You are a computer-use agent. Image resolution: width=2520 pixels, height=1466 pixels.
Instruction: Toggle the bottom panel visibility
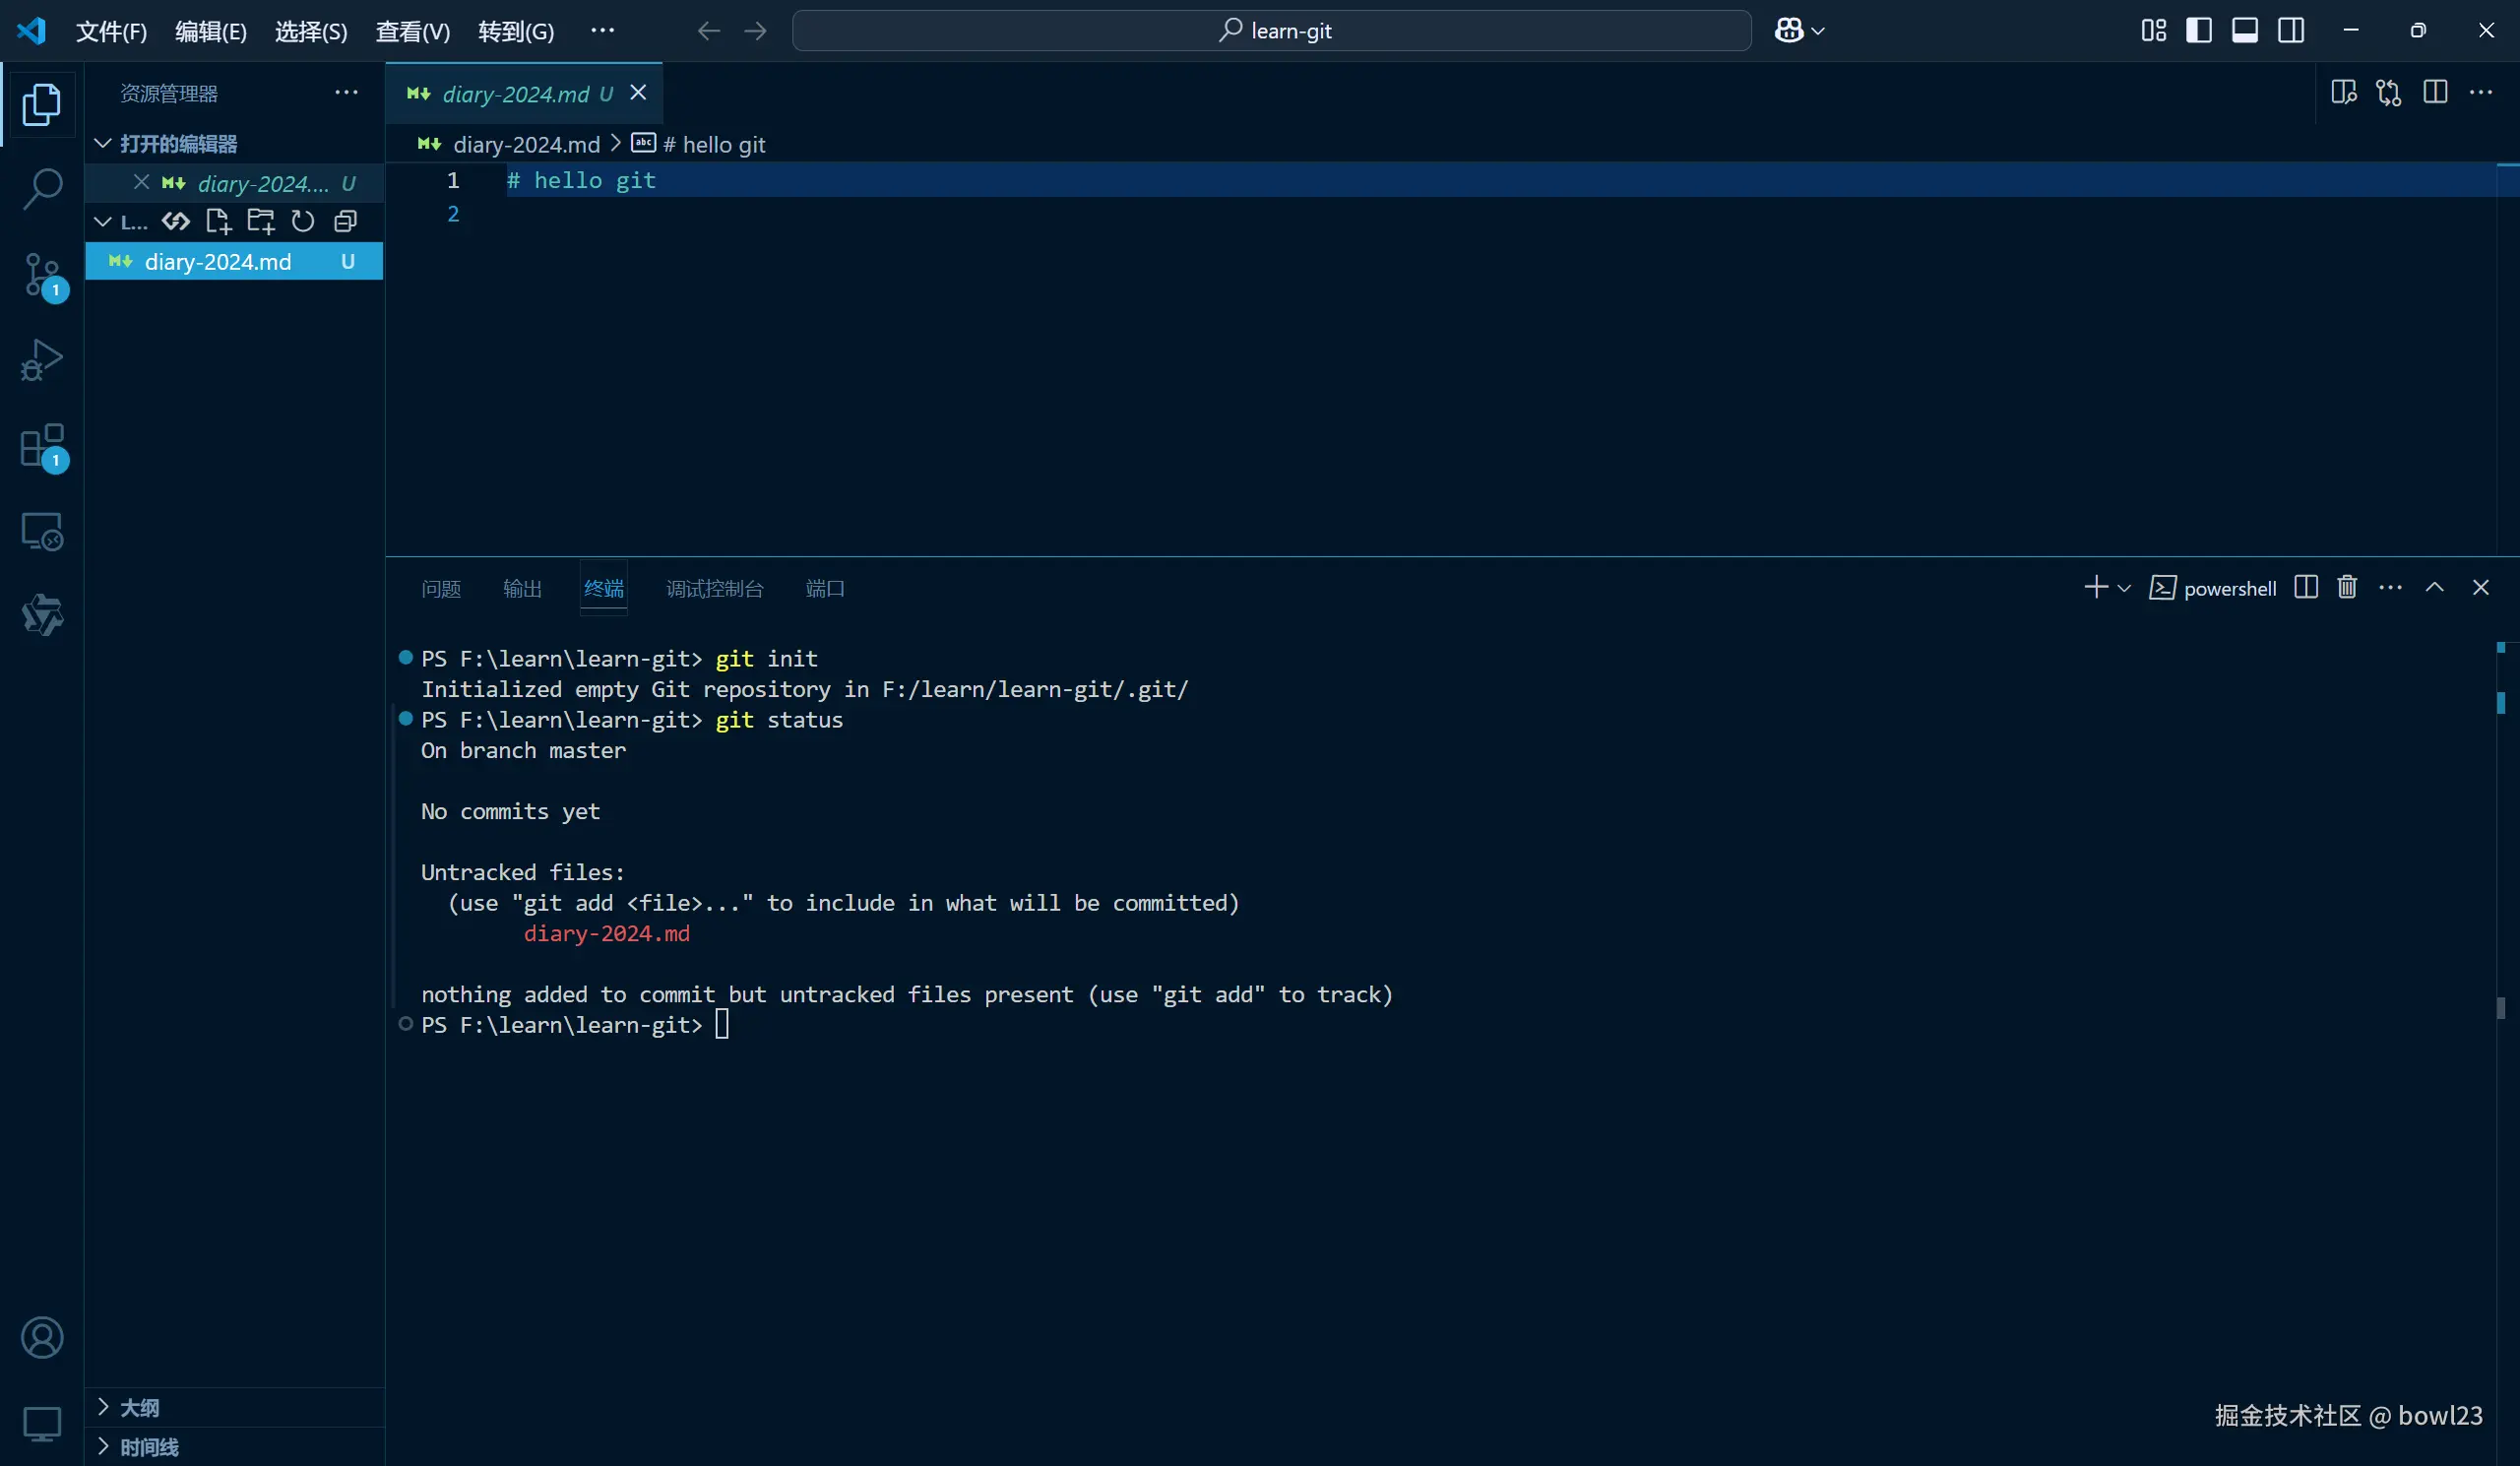(x=2244, y=31)
